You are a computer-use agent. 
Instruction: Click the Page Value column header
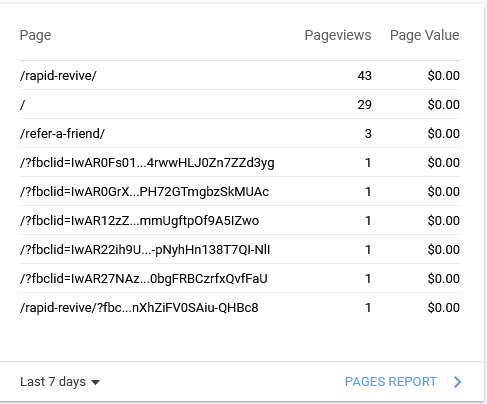[425, 35]
